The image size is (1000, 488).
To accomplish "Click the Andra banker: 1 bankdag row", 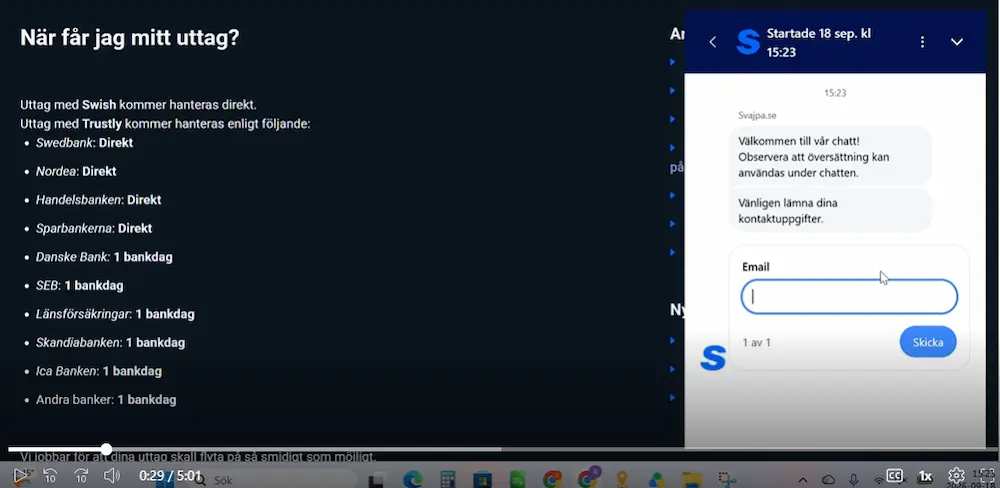I will coord(106,400).
